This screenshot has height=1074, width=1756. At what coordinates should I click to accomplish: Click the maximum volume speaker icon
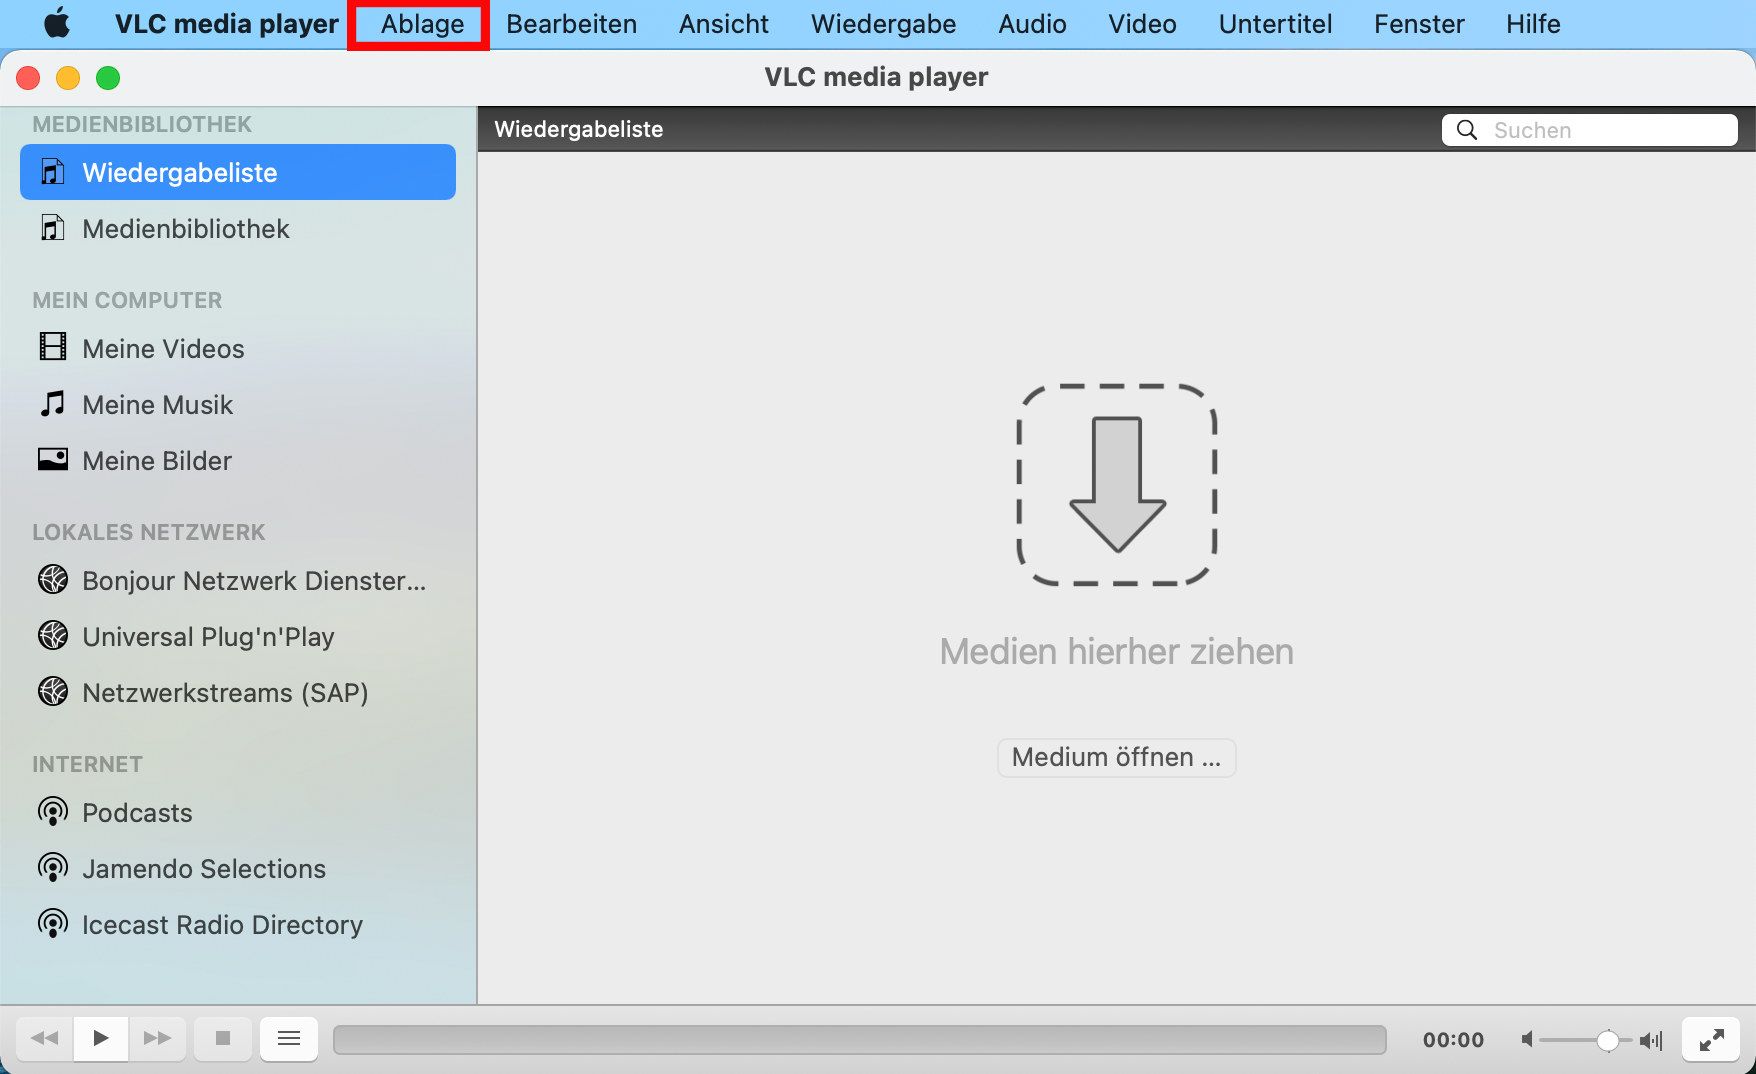click(x=1651, y=1040)
